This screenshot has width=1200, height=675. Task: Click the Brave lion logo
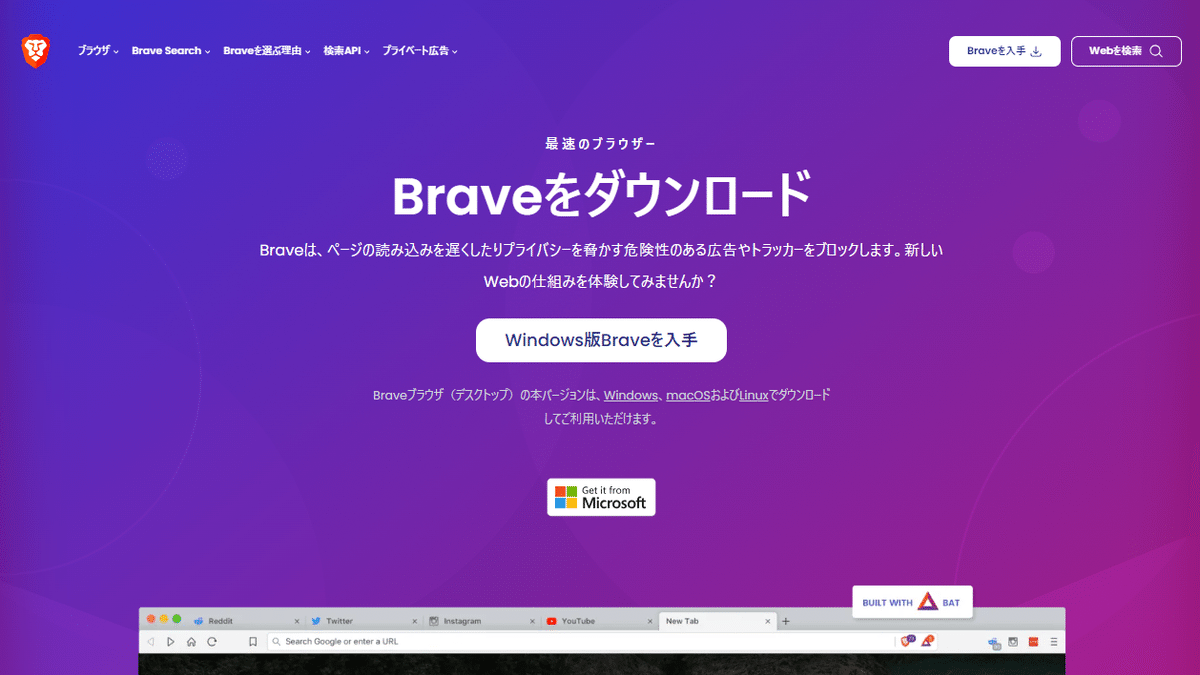point(36,51)
